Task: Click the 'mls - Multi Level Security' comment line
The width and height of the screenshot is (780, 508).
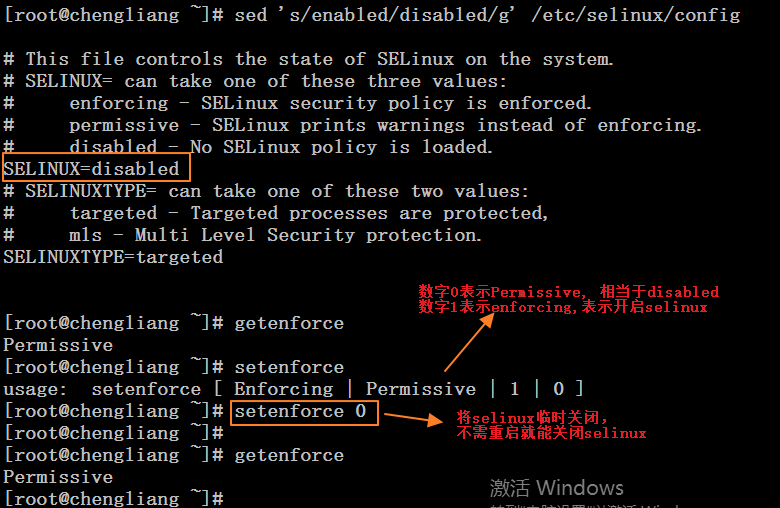Action: point(243,235)
